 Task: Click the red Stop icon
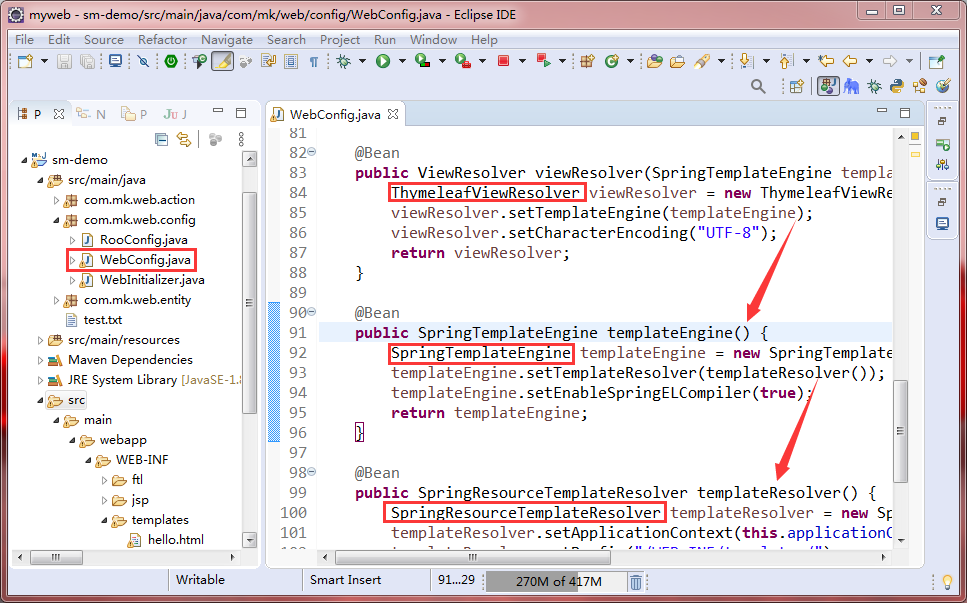tap(503, 61)
